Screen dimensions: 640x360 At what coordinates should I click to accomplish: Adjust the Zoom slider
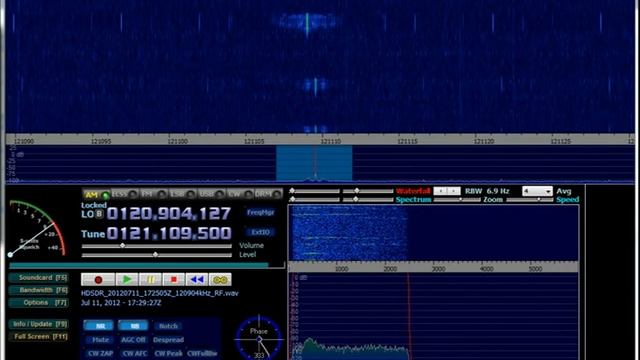(x=457, y=200)
